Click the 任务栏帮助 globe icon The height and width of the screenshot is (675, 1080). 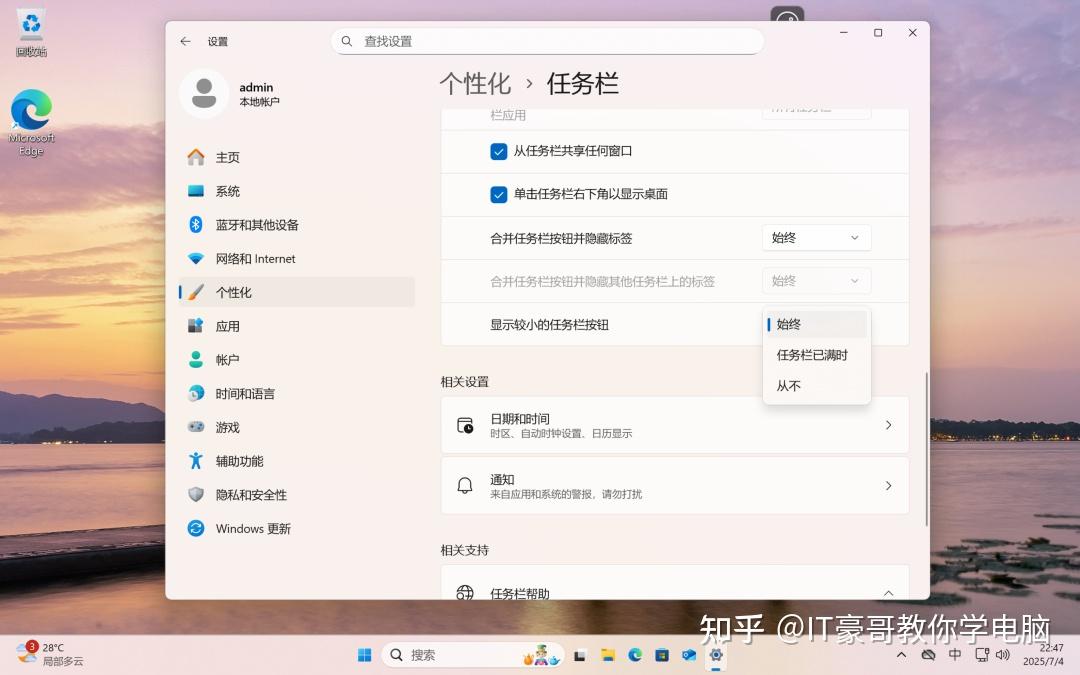(x=465, y=592)
